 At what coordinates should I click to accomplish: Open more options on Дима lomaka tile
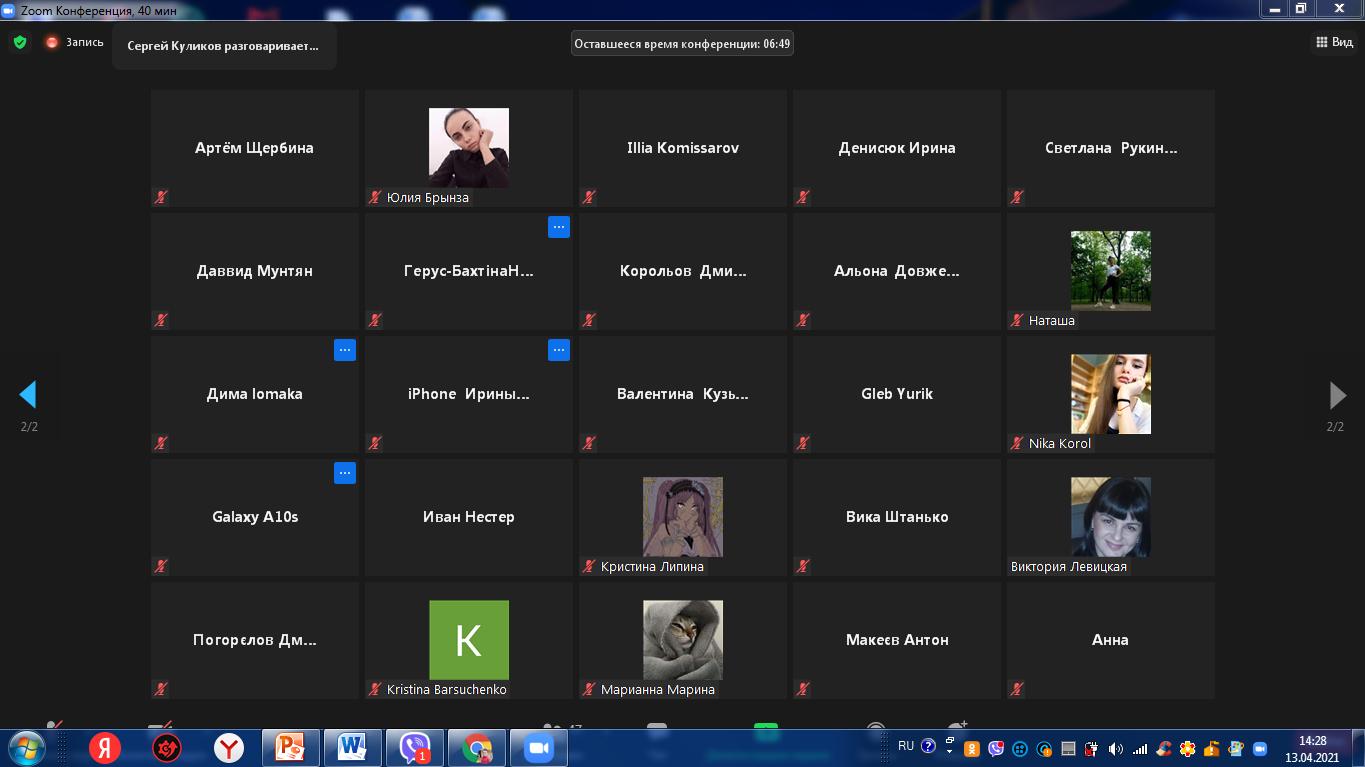(x=345, y=350)
